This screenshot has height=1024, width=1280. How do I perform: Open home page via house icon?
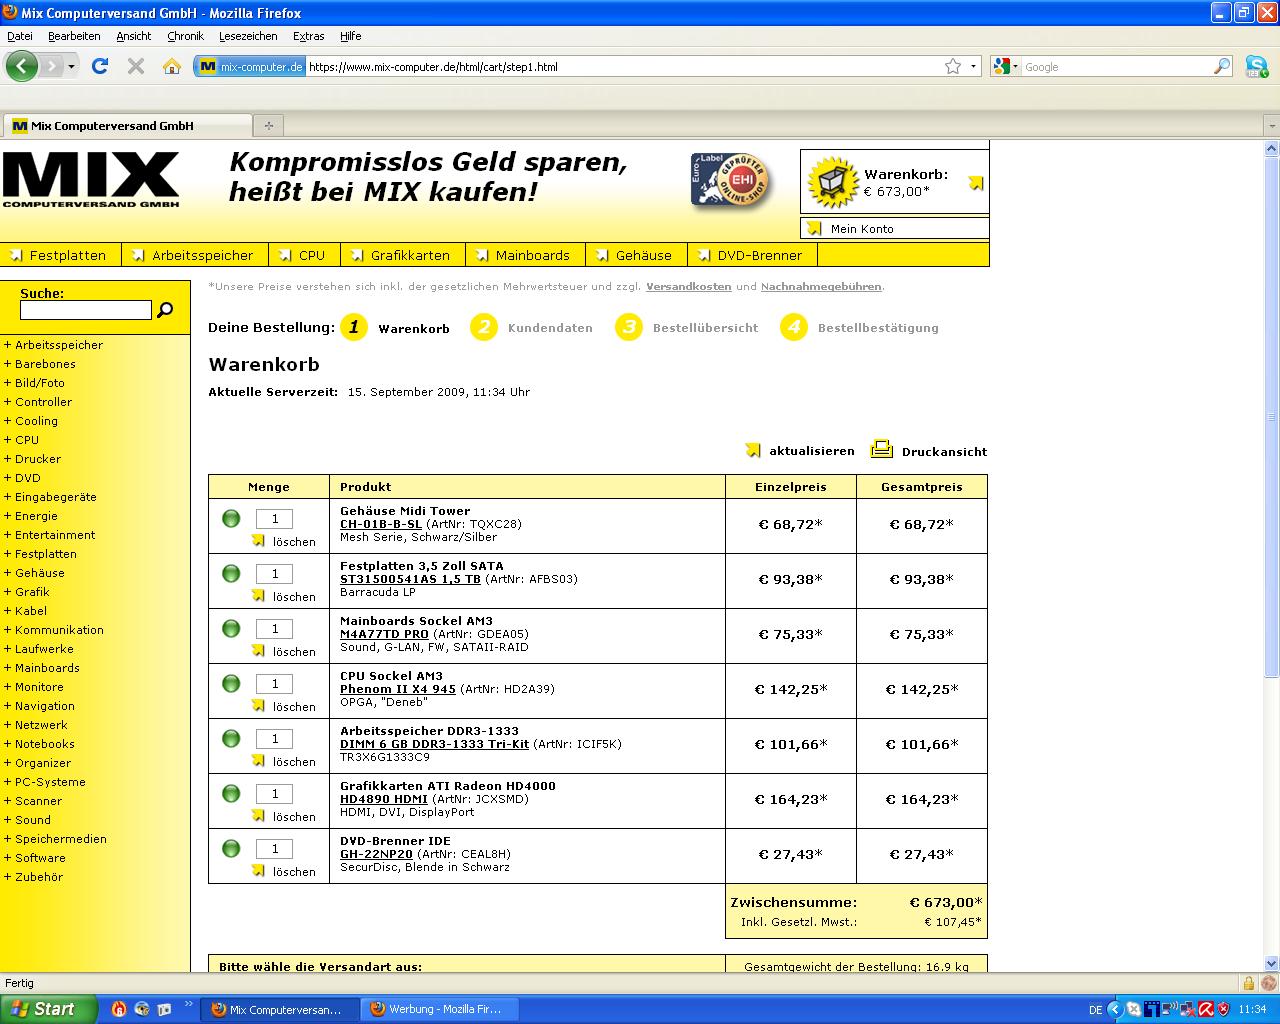pos(171,66)
